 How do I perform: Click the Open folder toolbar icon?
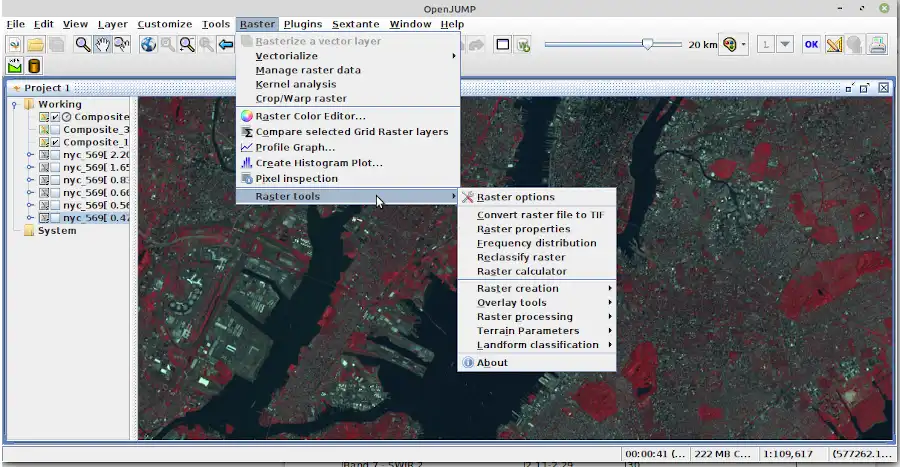click(35, 45)
